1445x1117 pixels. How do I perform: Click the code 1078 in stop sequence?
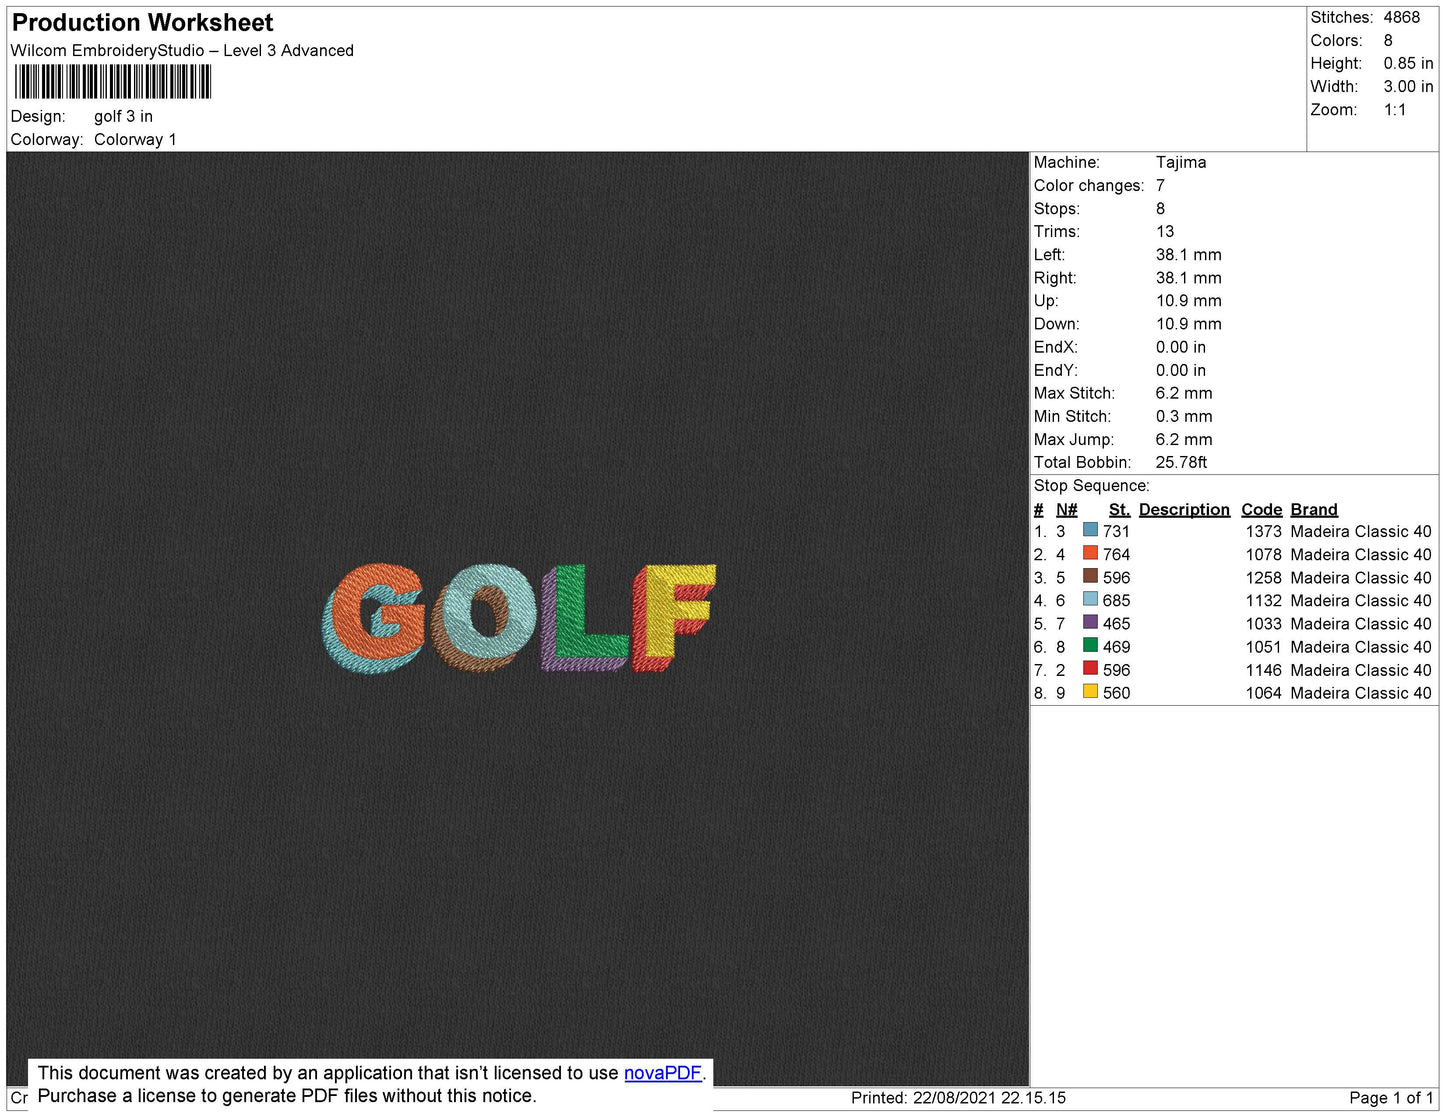pos(1263,554)
